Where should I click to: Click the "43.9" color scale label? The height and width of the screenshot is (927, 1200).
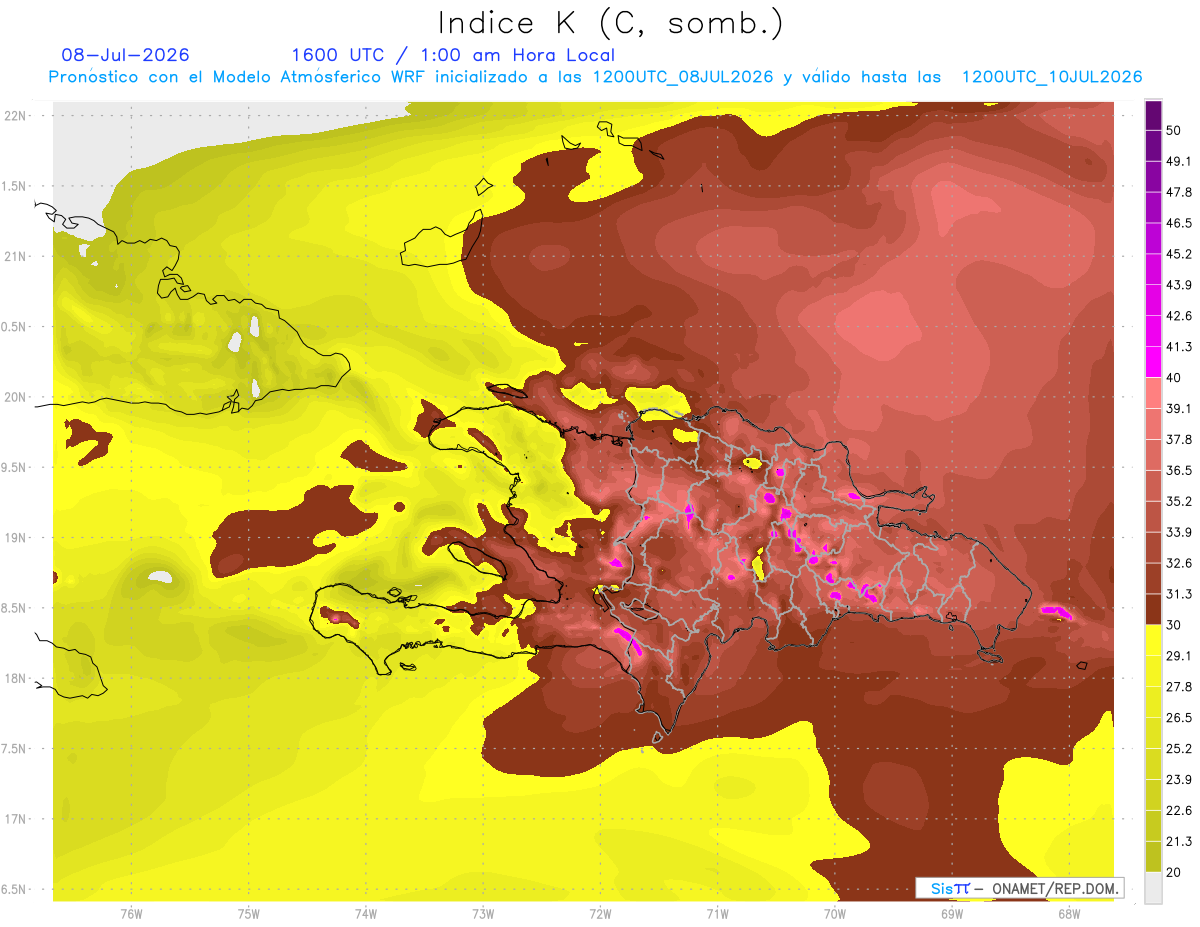click(1179, 285)
